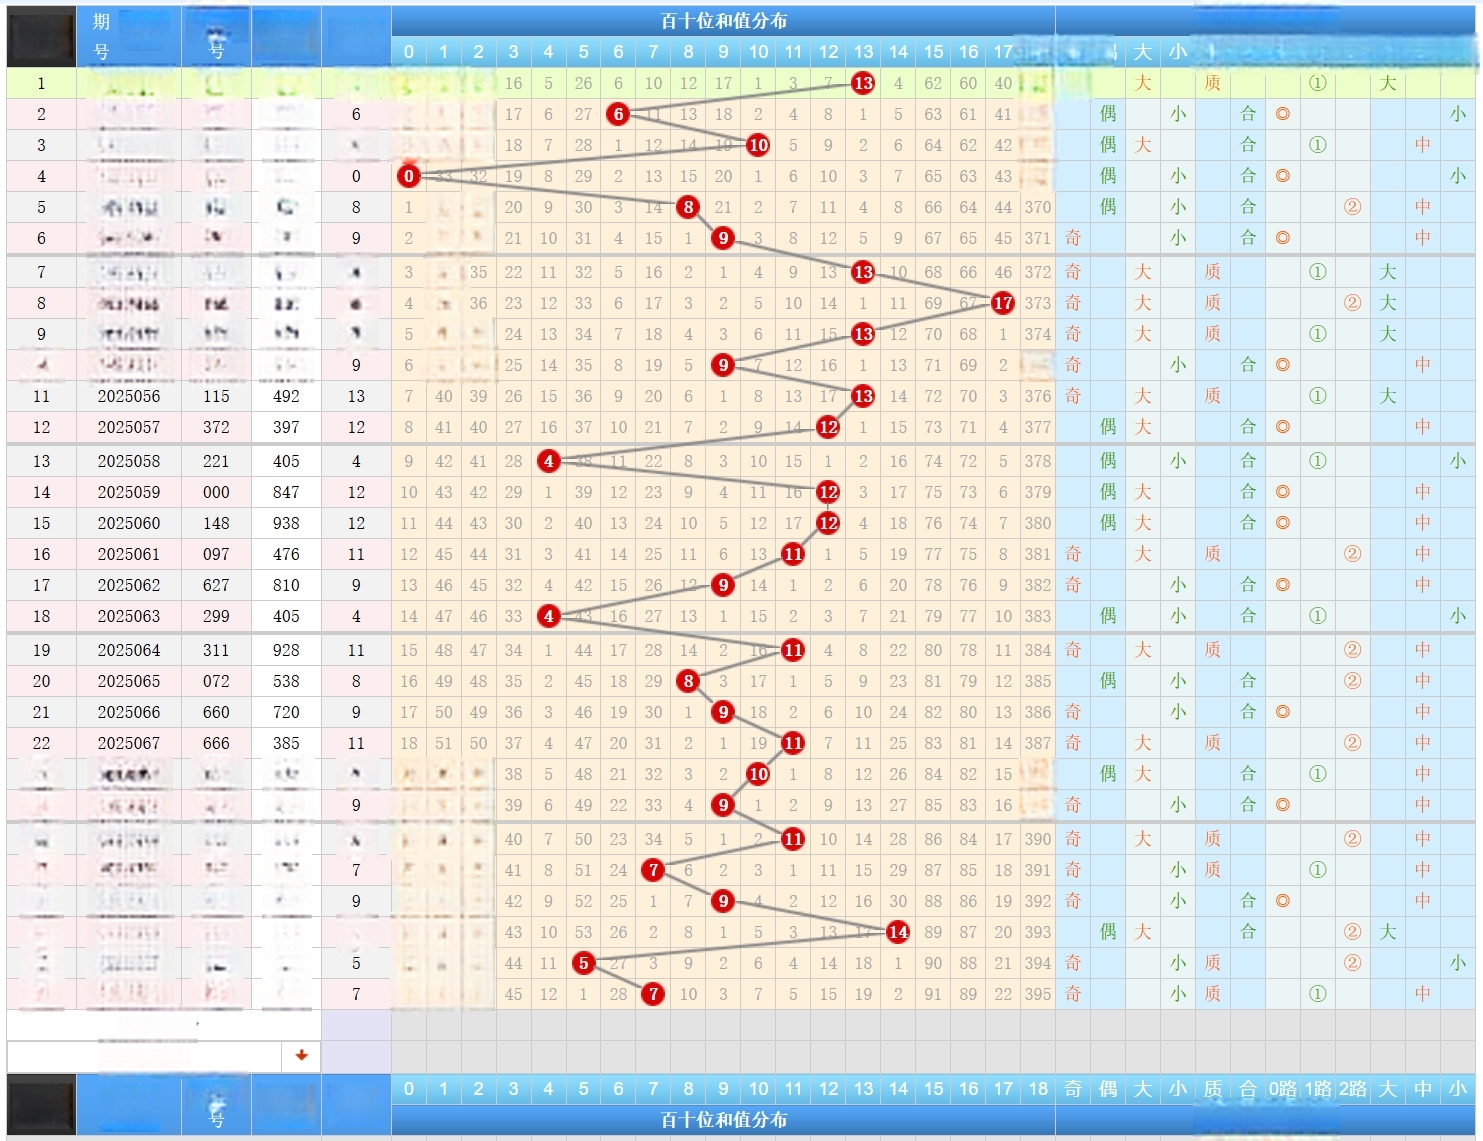This screenshot has height=1141, width=1483.
Task: Click red ball 12 in issue 2025057 row
Action: click(x=828, y=427)
